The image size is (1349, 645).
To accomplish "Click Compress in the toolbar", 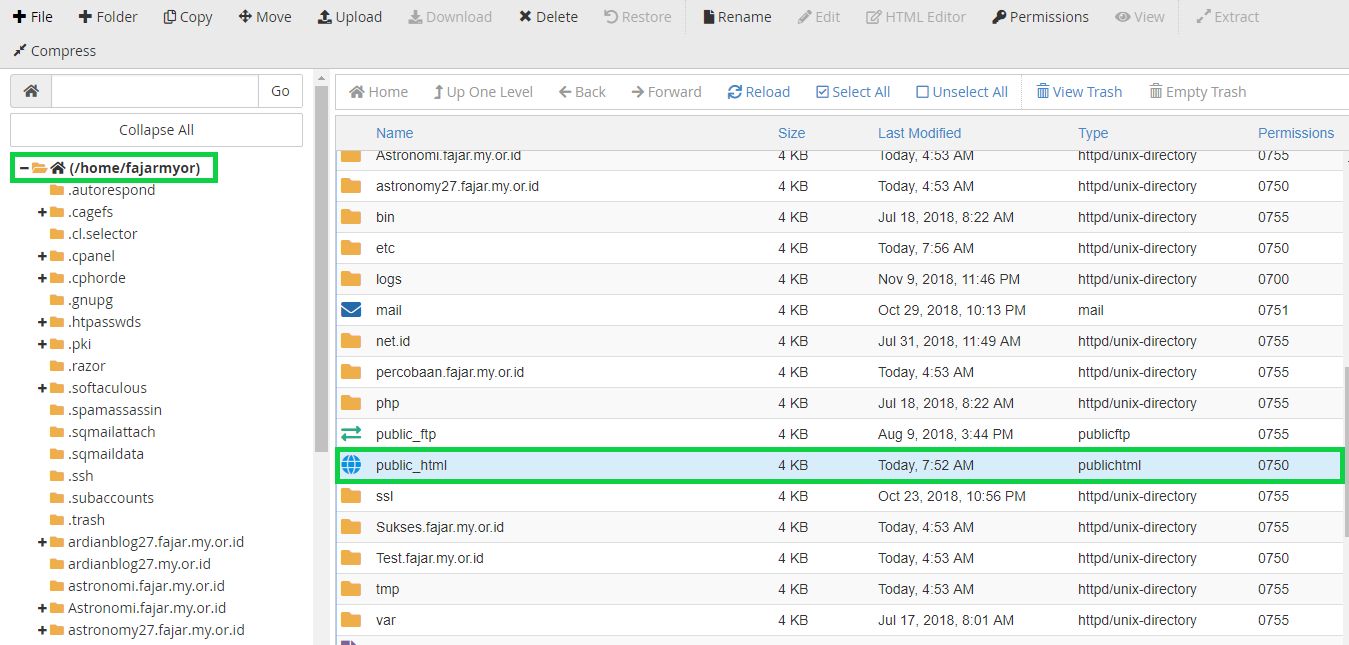I will [x=55, y=50].
